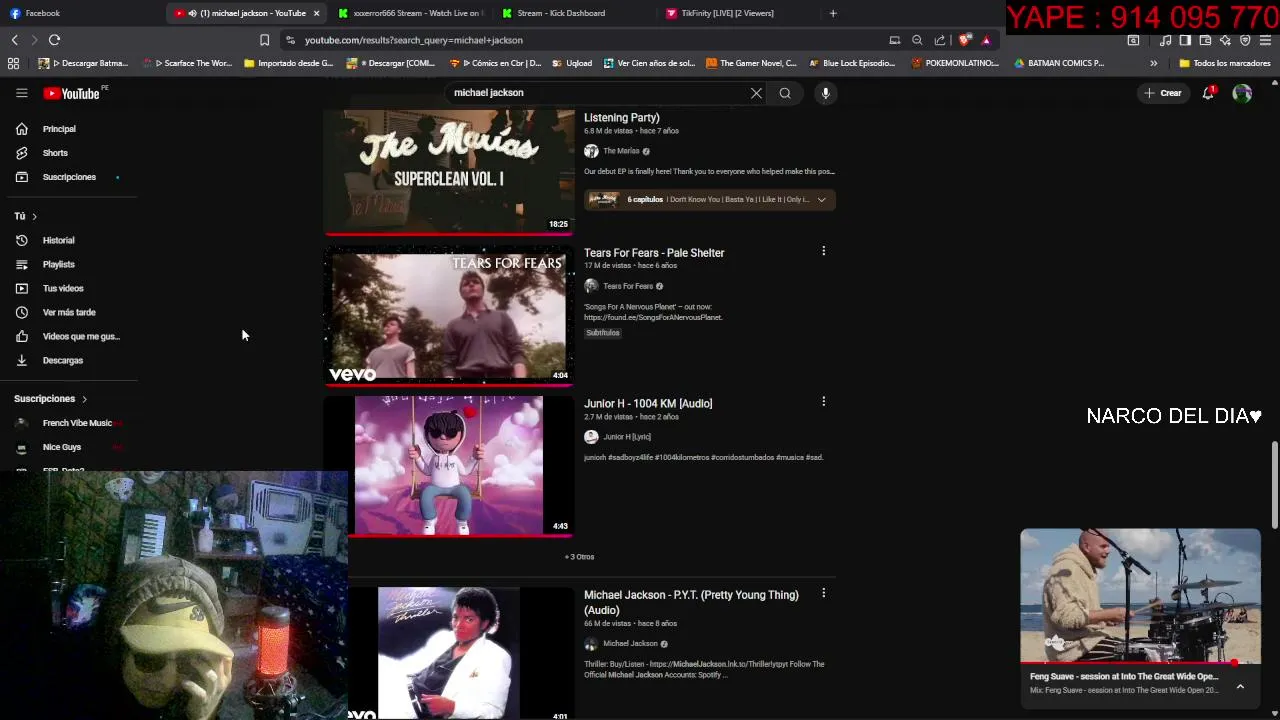Open Michael Jackson channel name link

pyautogui.click(x=630, y=644)
